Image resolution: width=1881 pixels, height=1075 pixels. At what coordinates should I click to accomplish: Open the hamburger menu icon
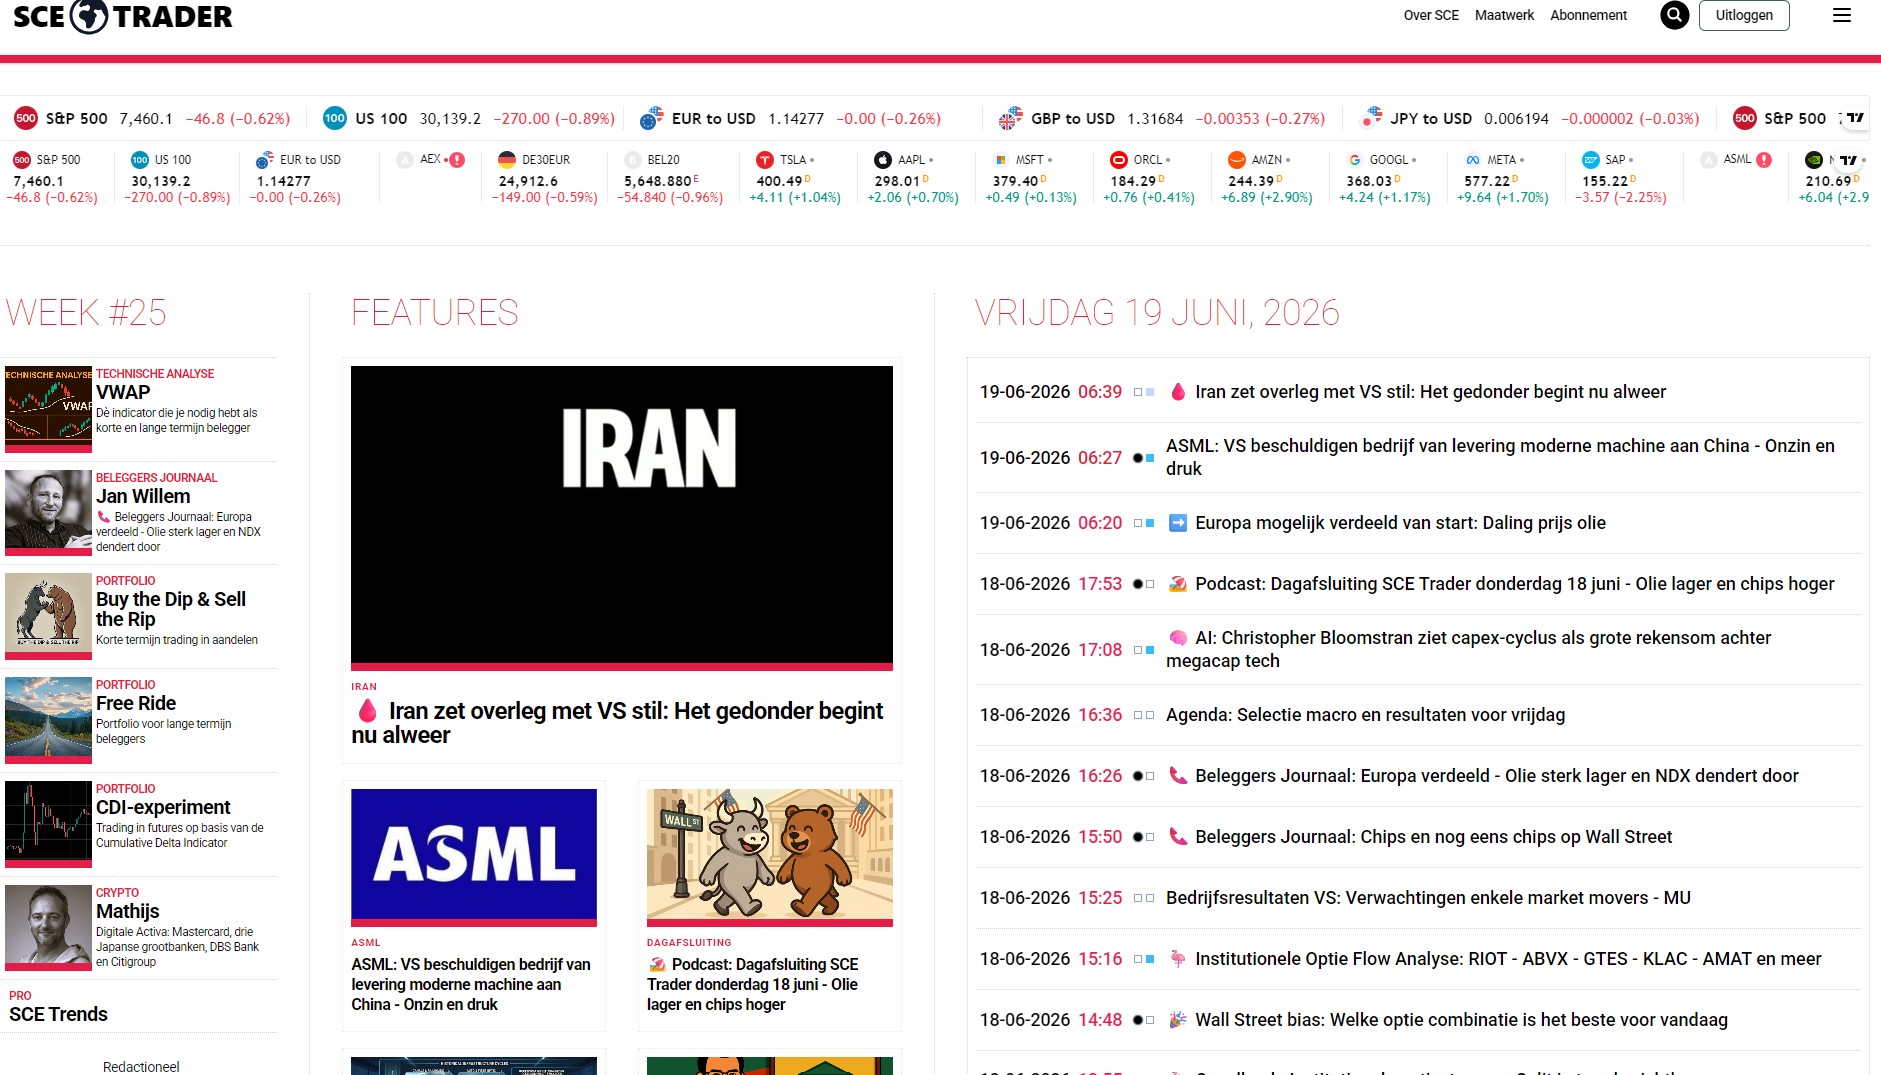(x=1842, y=15)
